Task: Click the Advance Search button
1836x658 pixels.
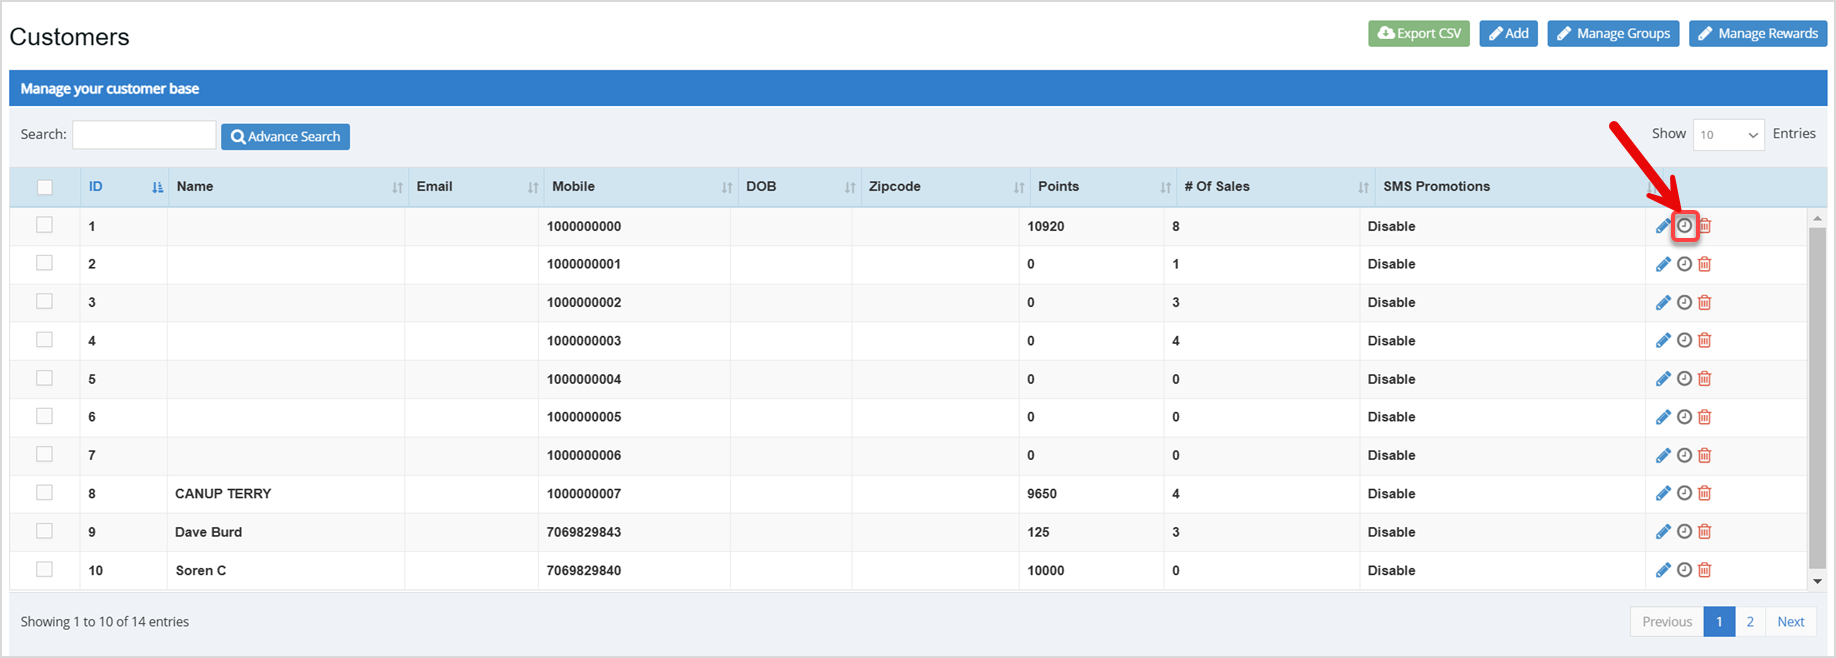Action: (x=285, y=136)
